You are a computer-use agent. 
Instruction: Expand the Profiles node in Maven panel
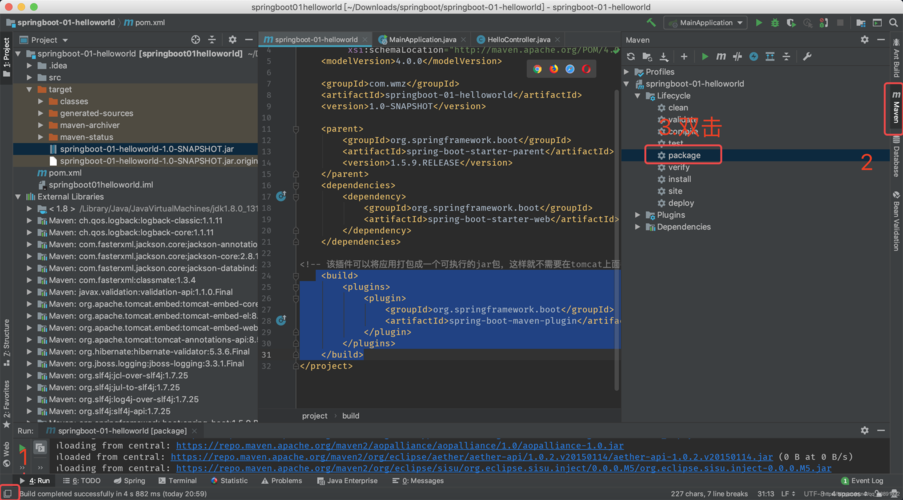(627, 72)
